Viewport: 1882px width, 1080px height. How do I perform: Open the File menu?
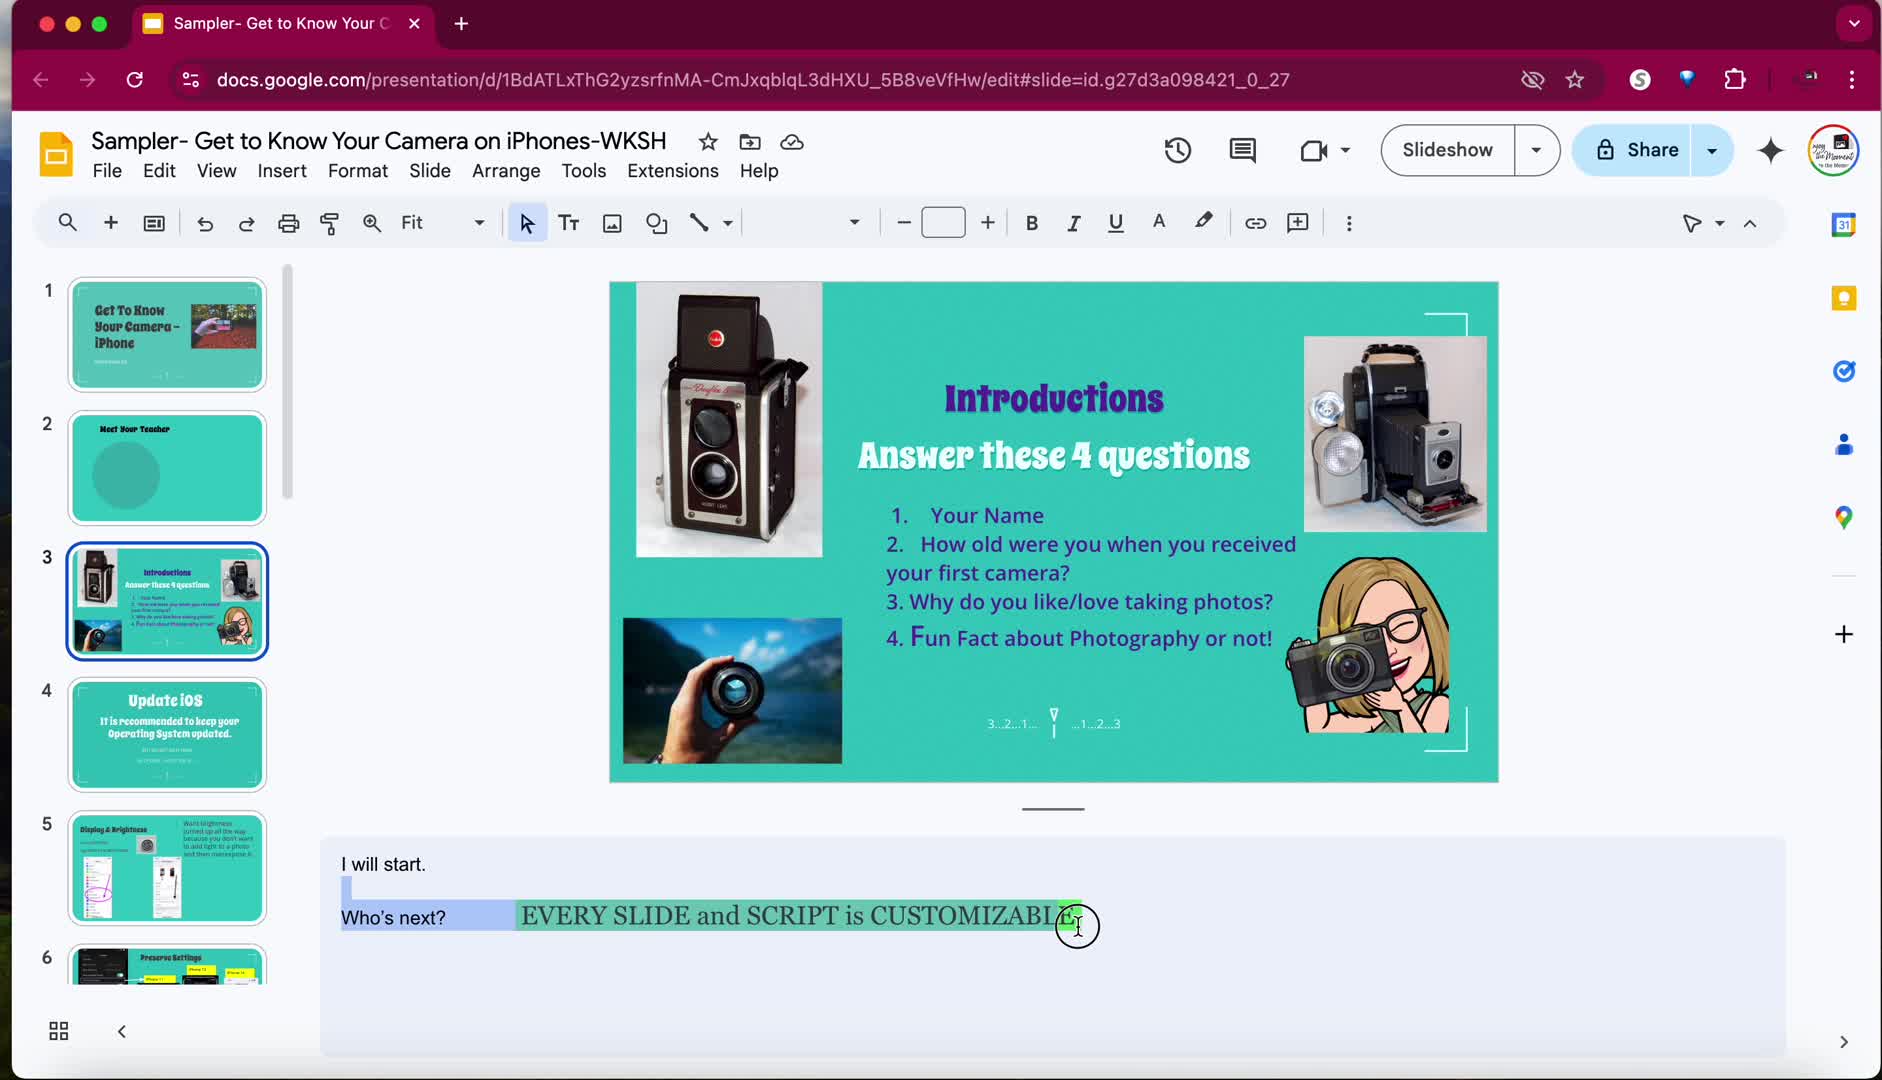click(107, 171)
